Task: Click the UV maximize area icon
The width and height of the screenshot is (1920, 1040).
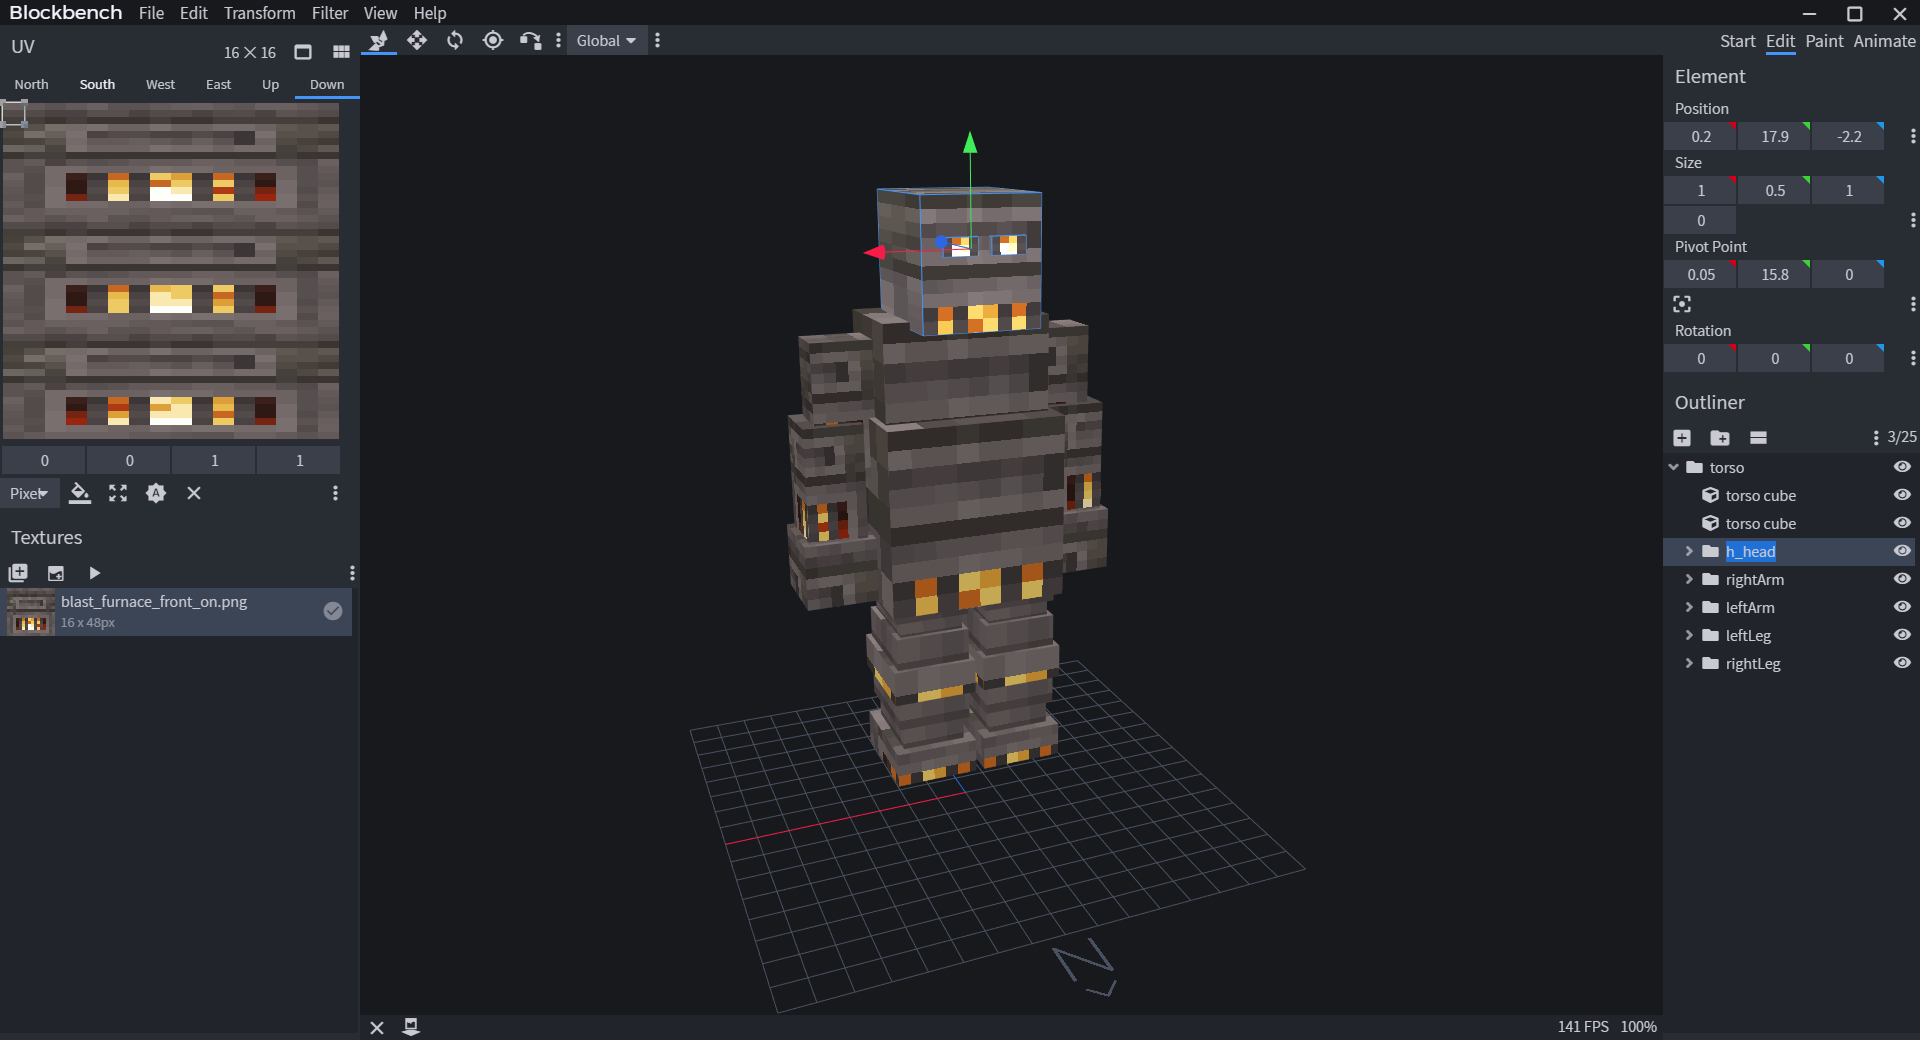Action: [x=118, y=493]
